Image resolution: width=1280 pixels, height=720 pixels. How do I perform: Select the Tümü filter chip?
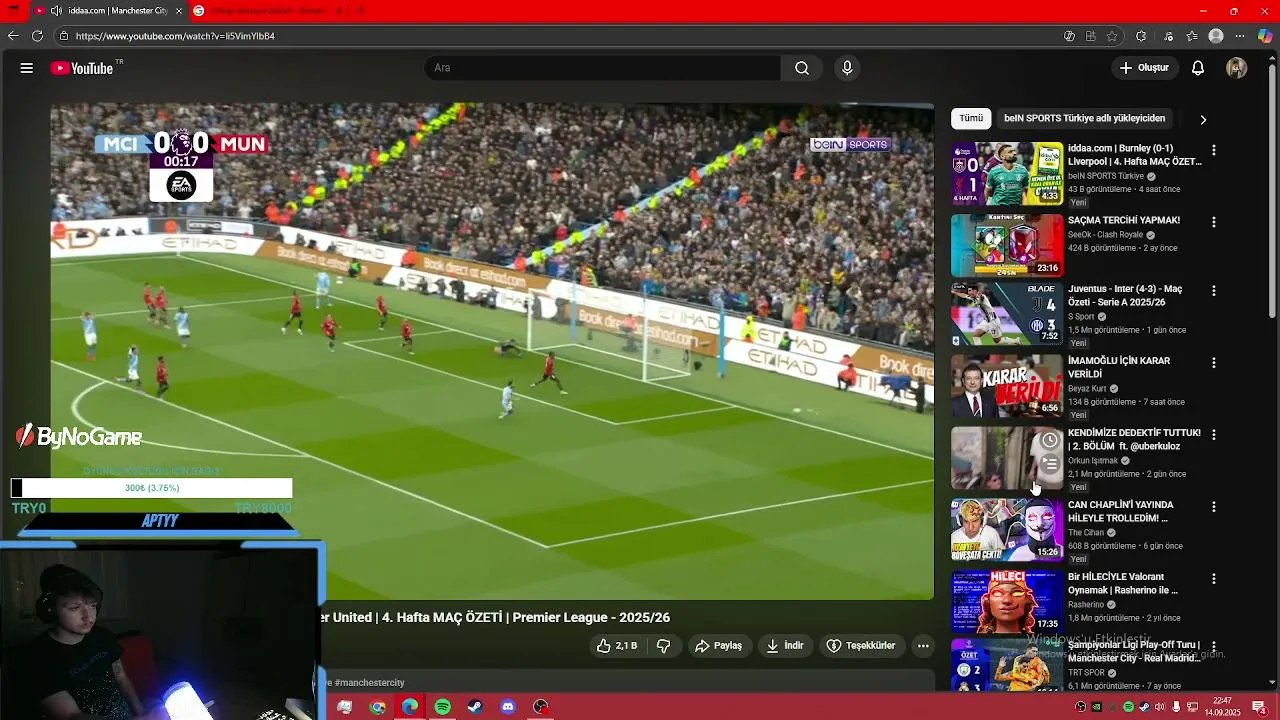(x=971, y=118)
